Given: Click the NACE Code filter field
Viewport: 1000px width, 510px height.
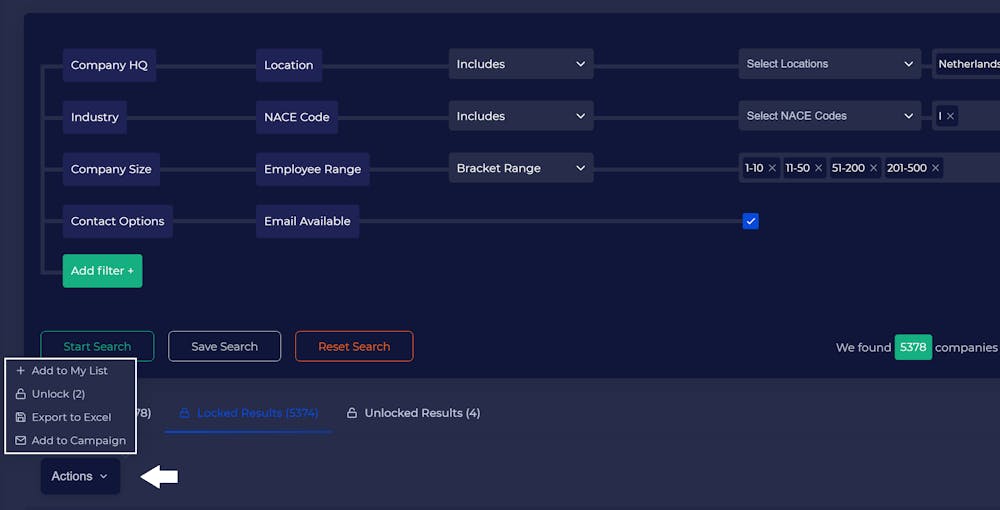Looking at the screenshot, I should click(x=297, y=117).
